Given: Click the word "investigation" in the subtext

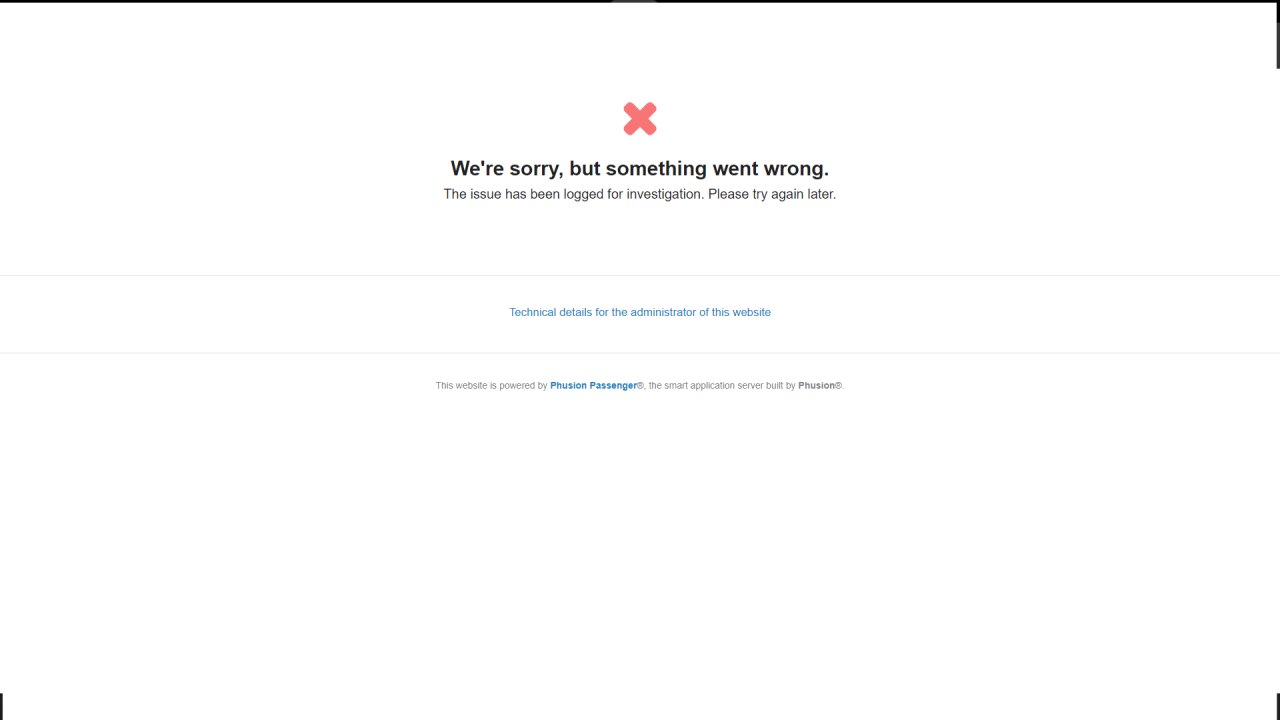Looking at the screenshot, I should pos(665,194).
